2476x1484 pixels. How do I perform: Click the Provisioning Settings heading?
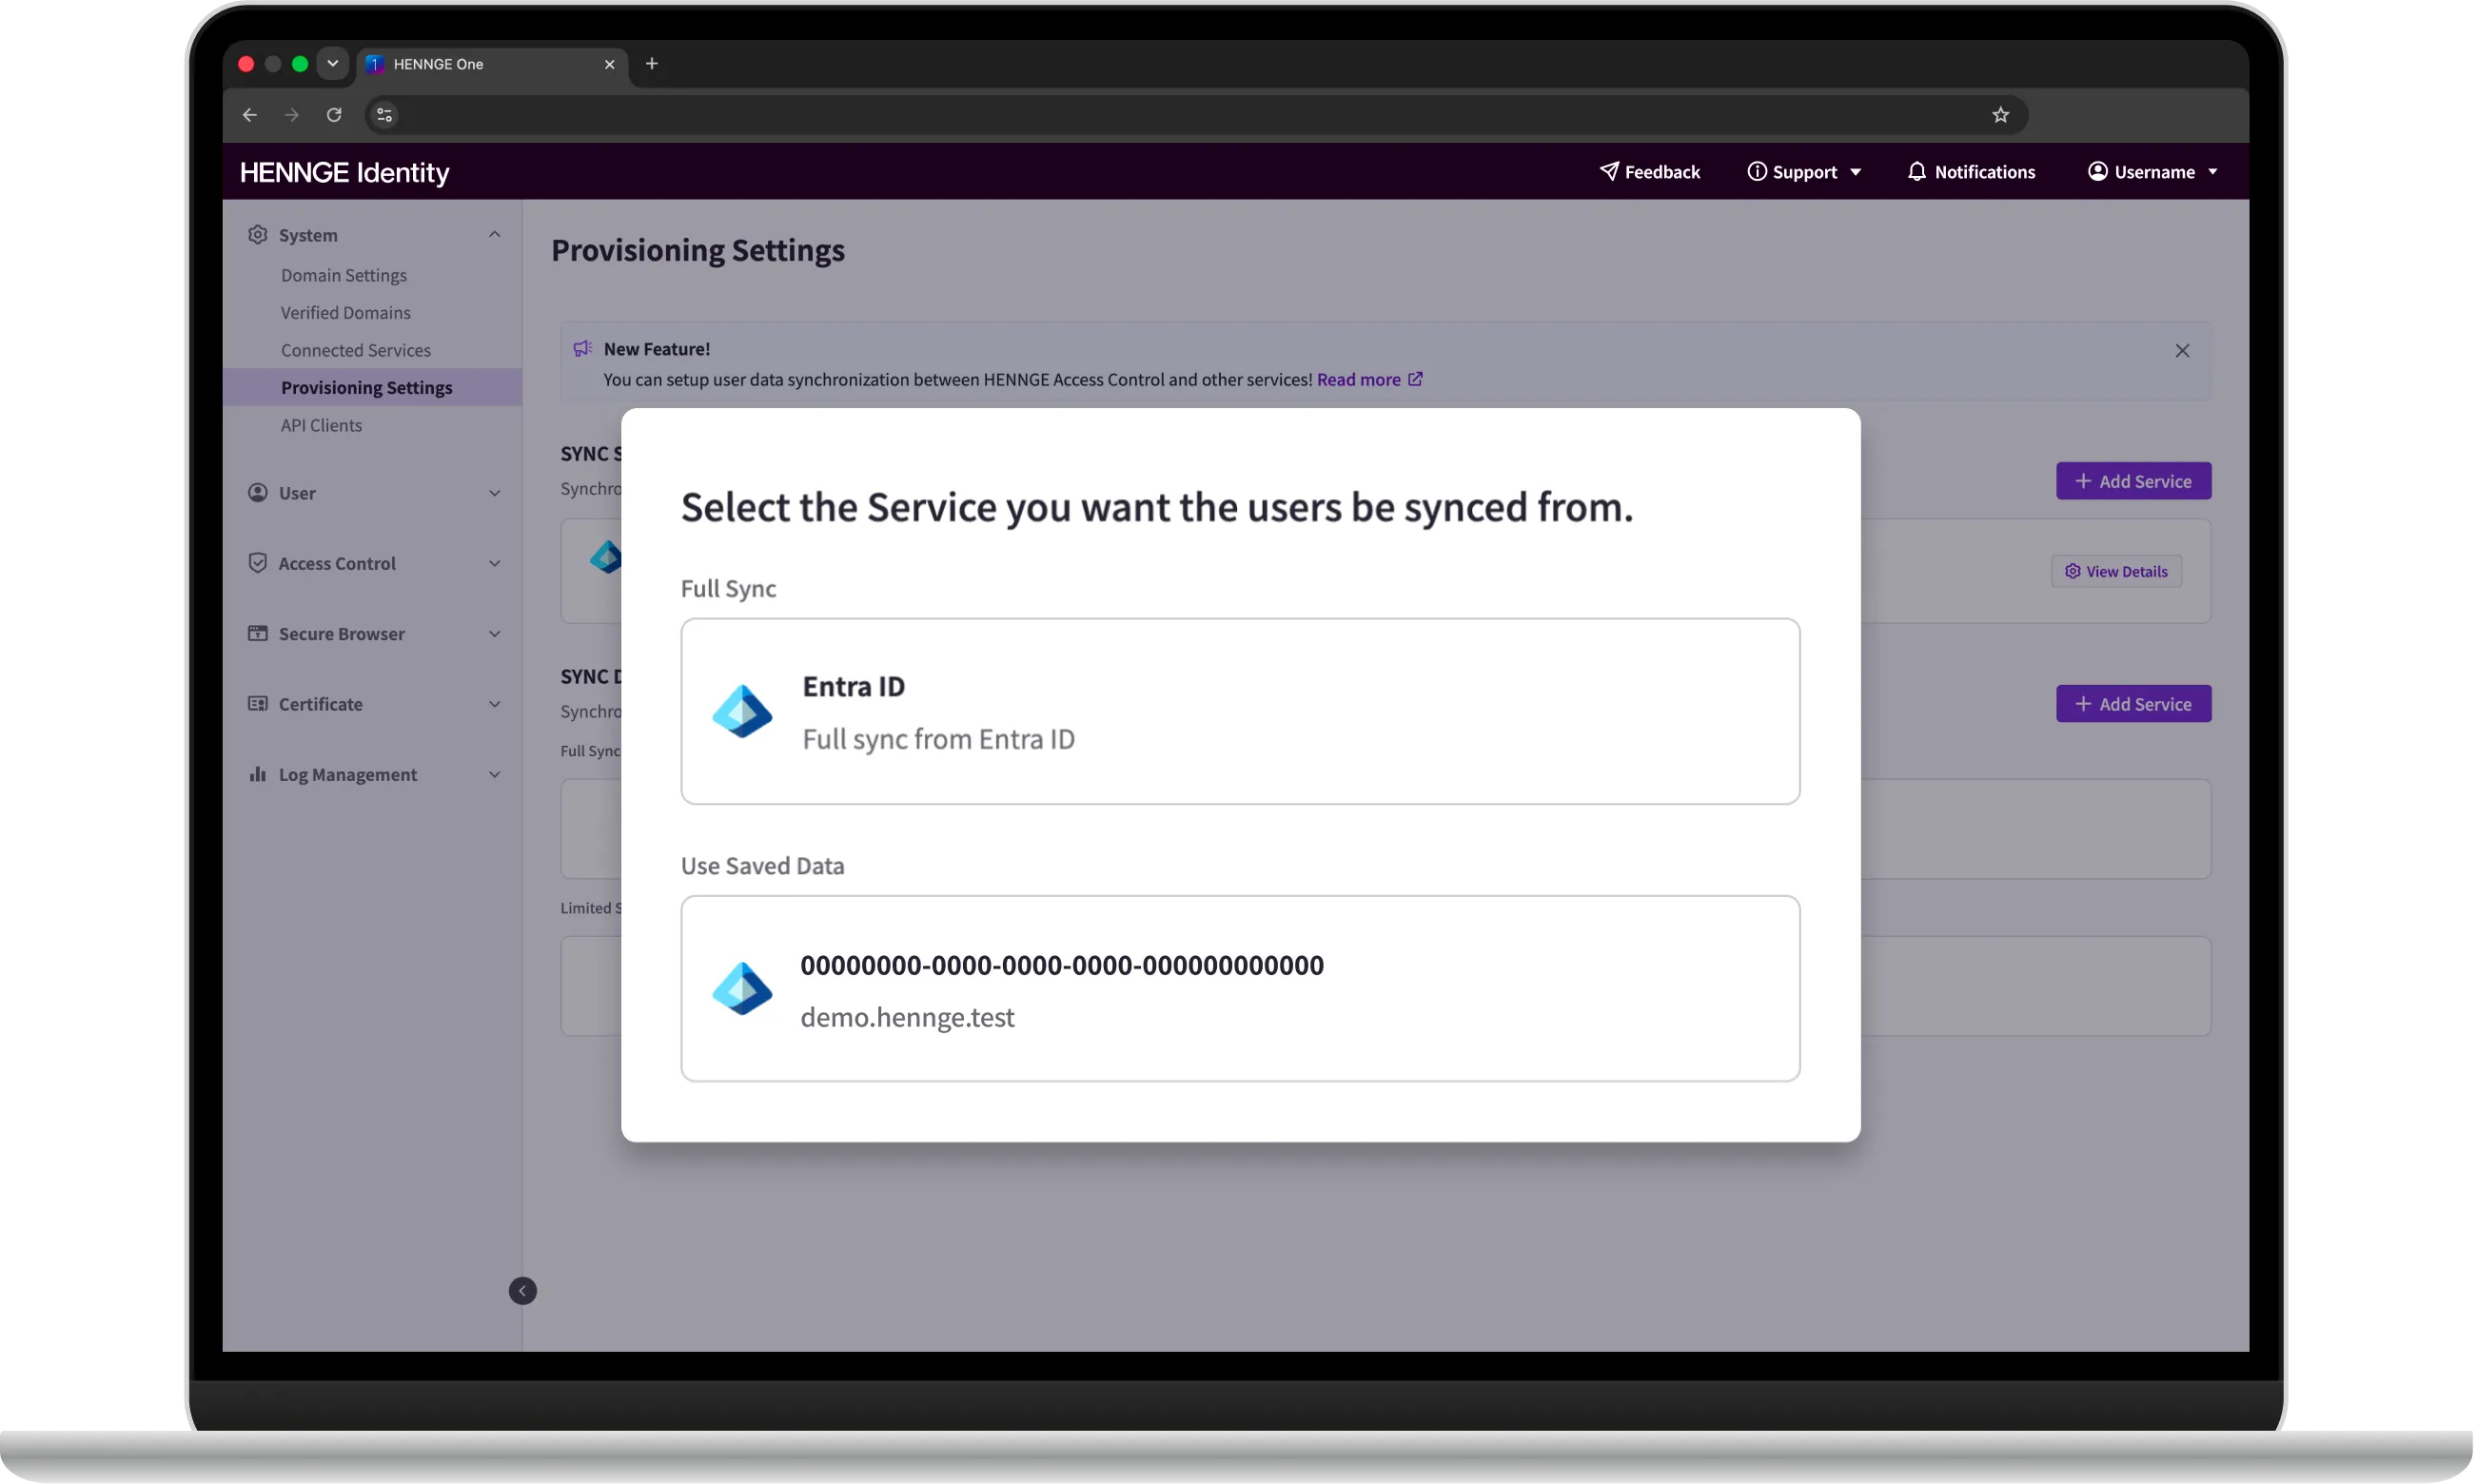[699, 250]
